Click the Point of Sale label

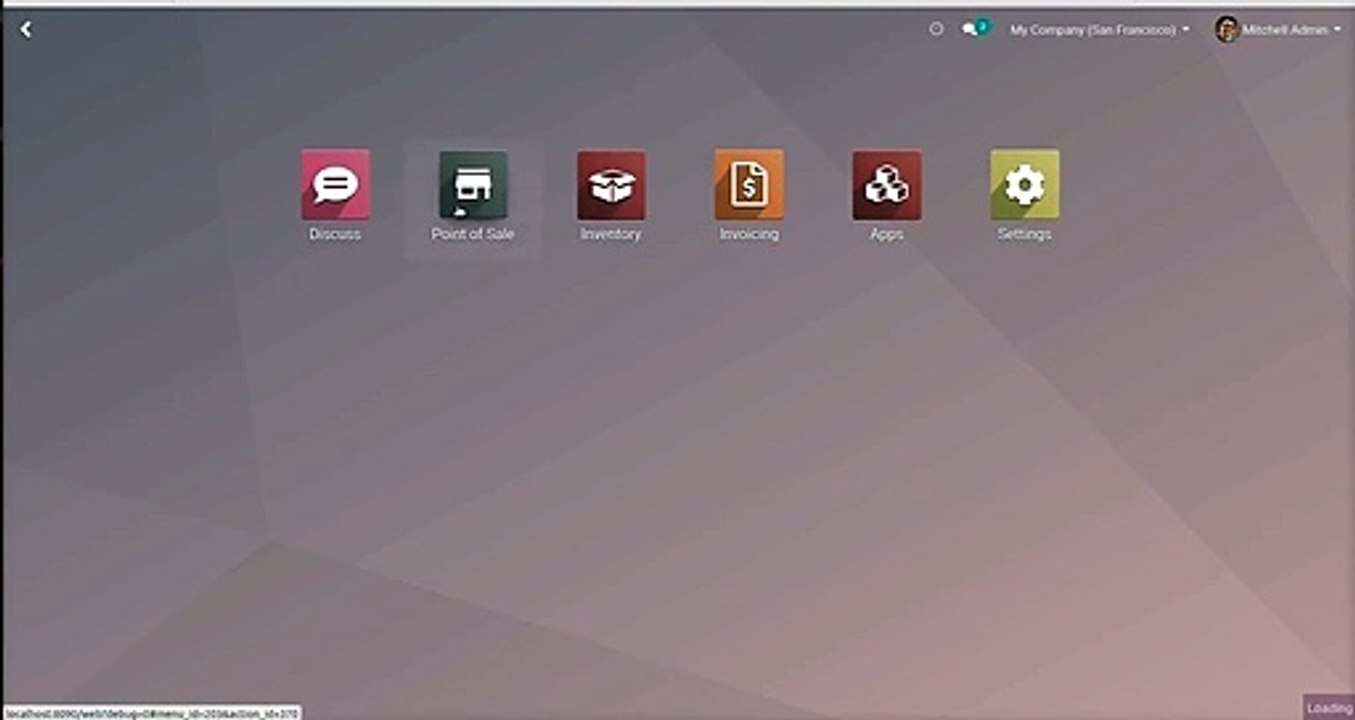(473, 234)
